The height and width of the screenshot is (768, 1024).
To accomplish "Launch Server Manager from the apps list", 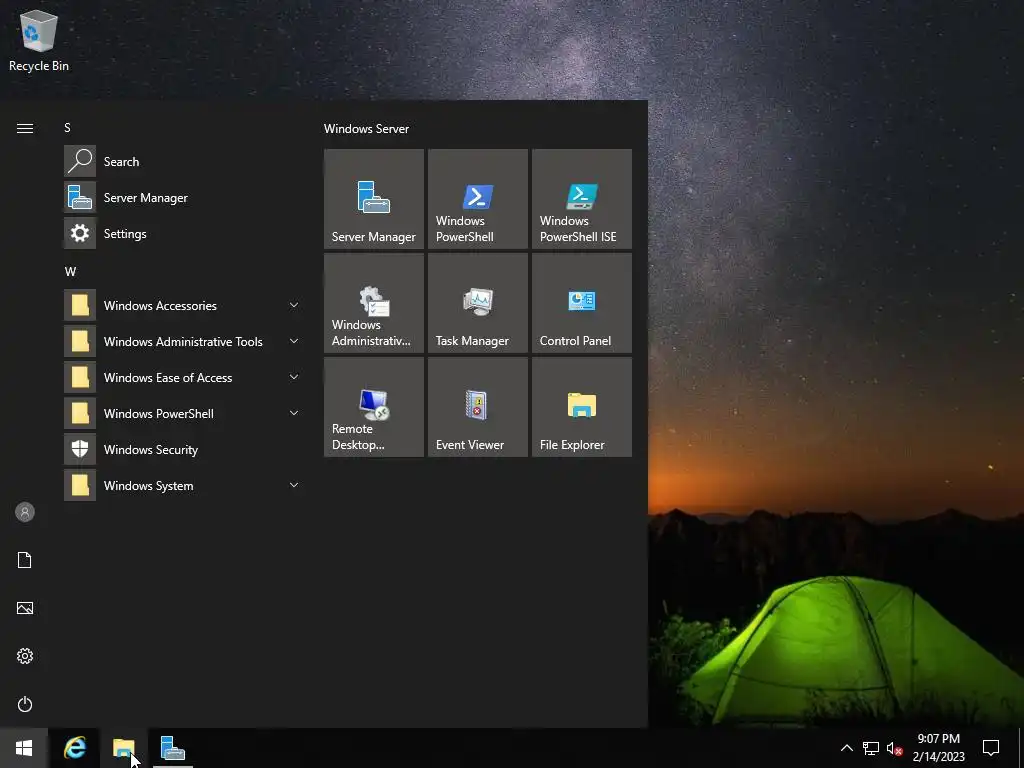I will [x=183, y=197].
